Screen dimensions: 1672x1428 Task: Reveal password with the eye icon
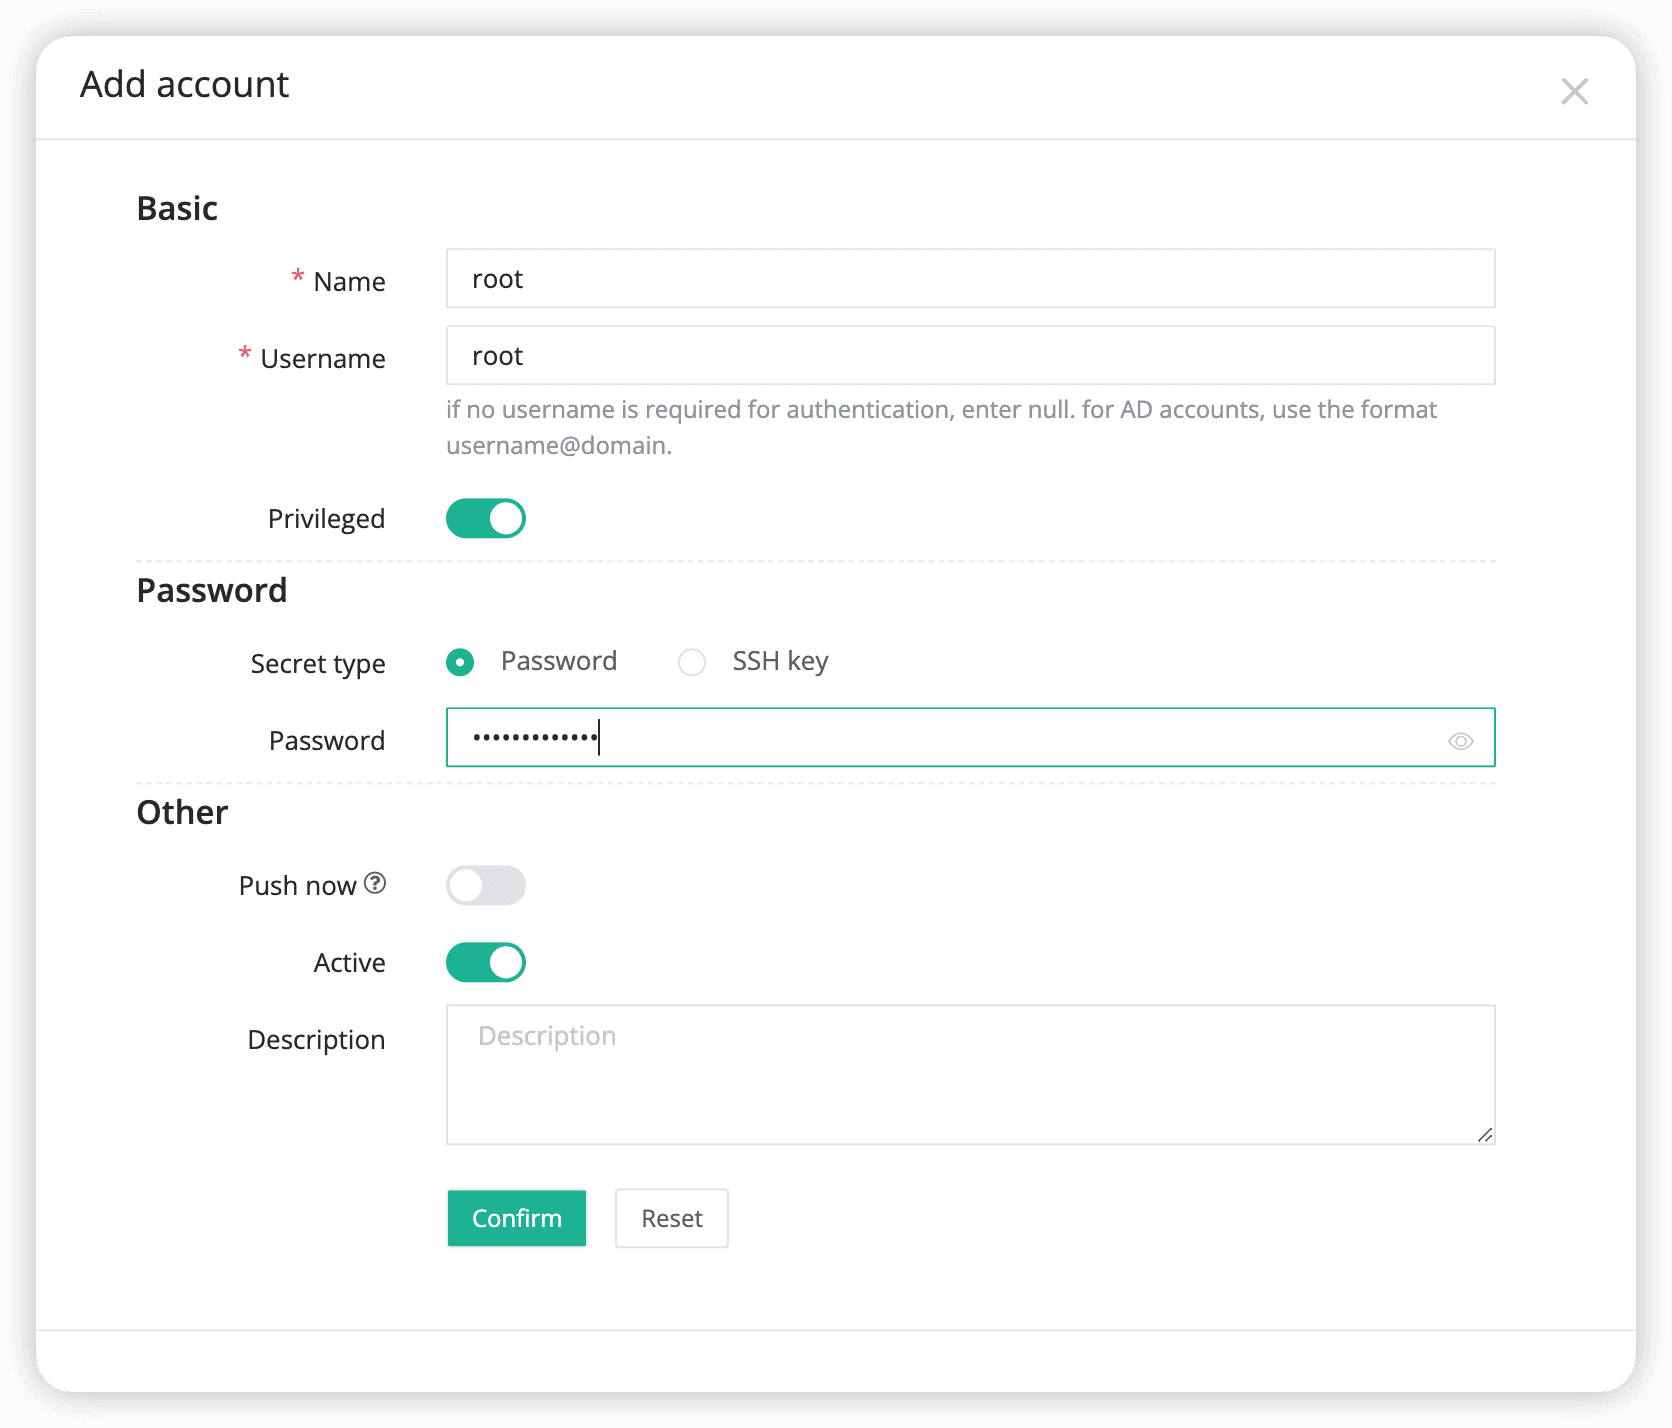1460,741
